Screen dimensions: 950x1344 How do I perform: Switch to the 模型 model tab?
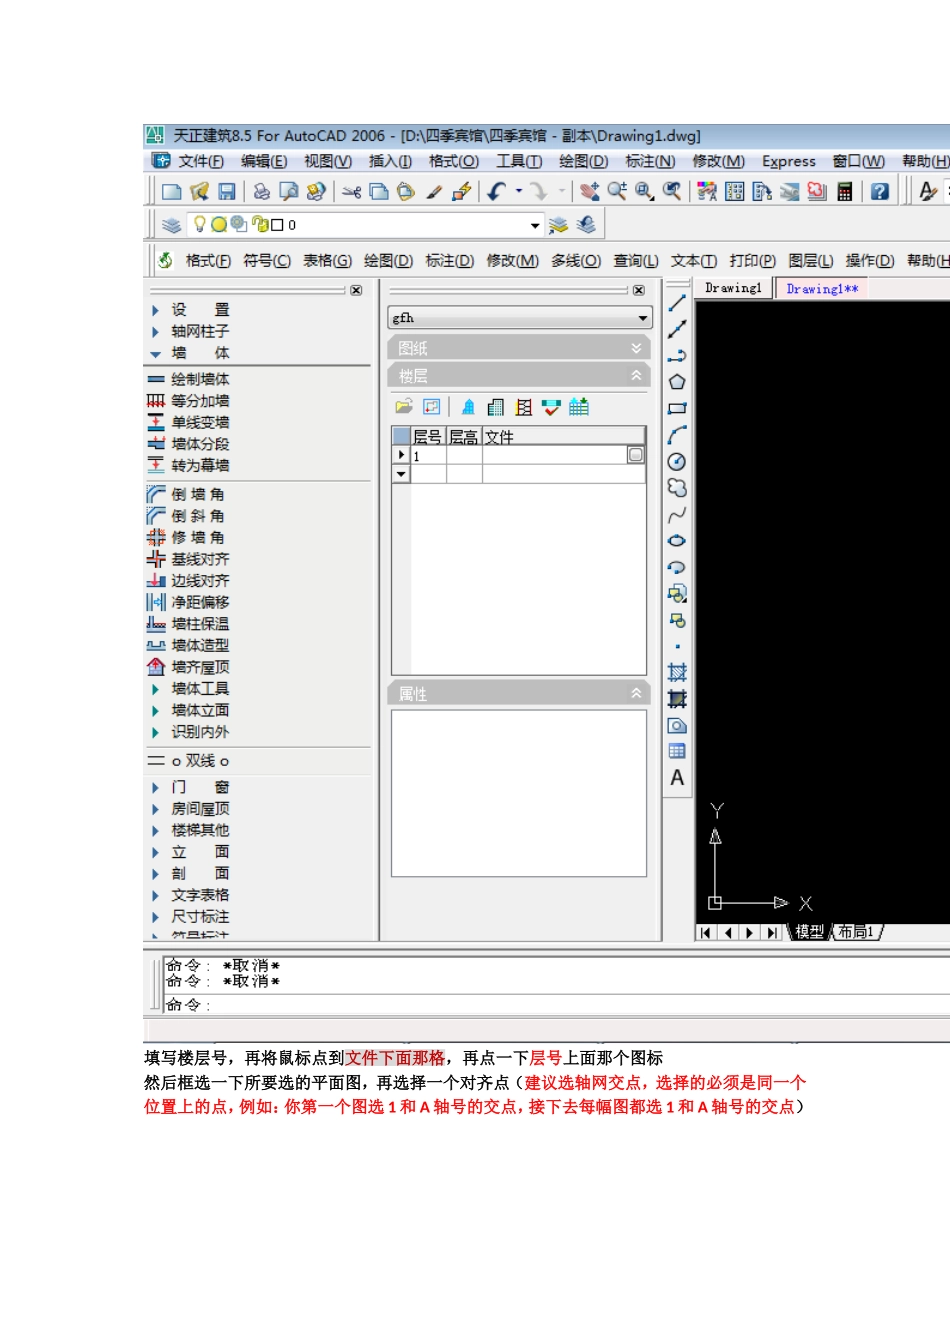point(810,932)
